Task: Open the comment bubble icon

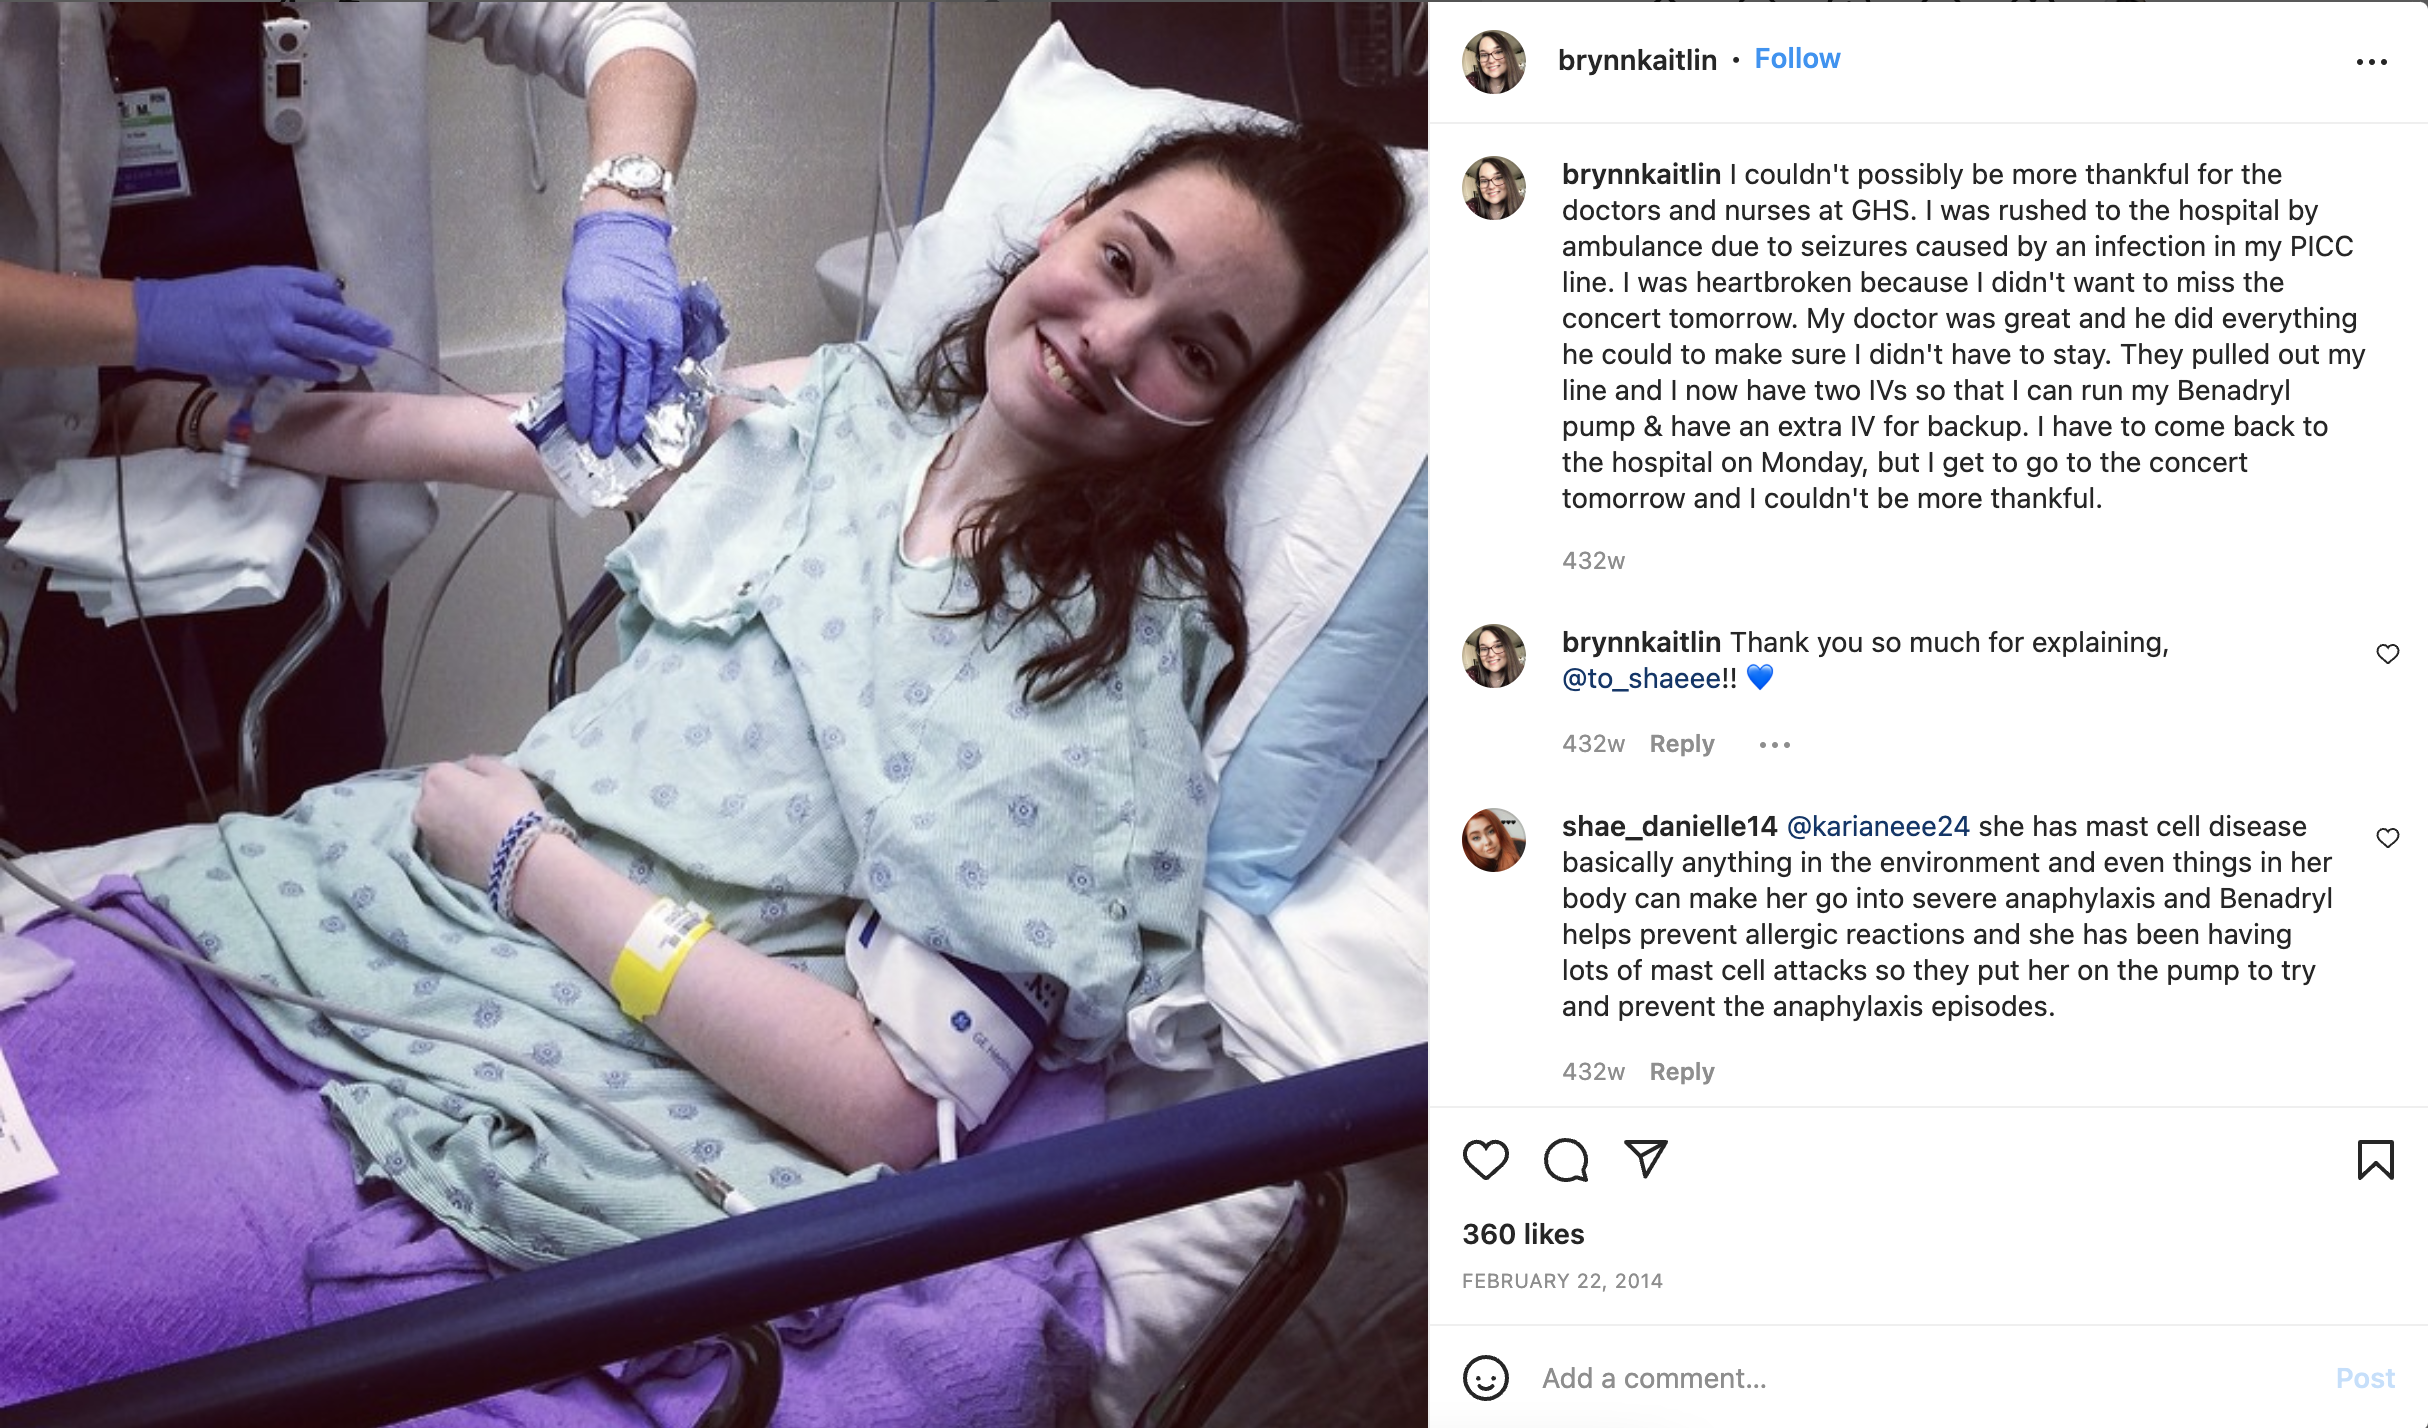Action: coord(1565,1160)
